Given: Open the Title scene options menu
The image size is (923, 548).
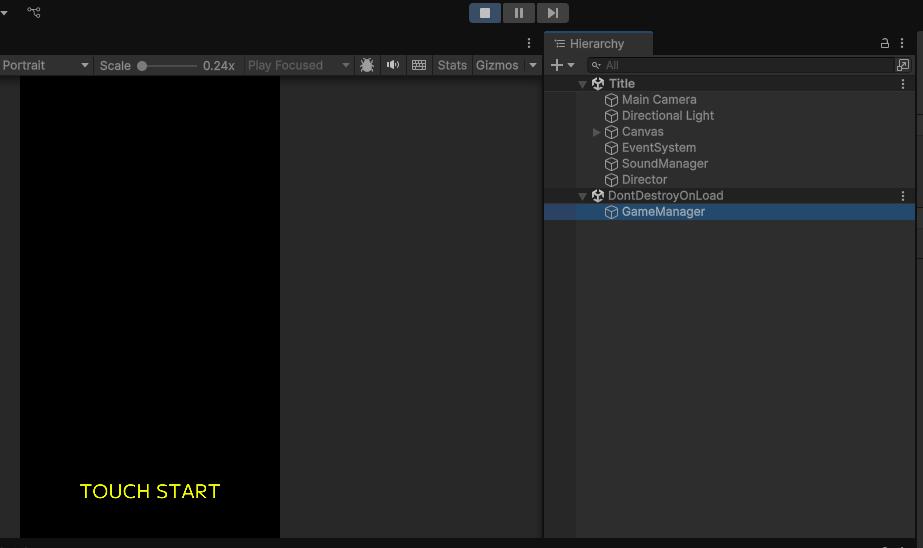Looking at the screenshot, I should 903,84.
